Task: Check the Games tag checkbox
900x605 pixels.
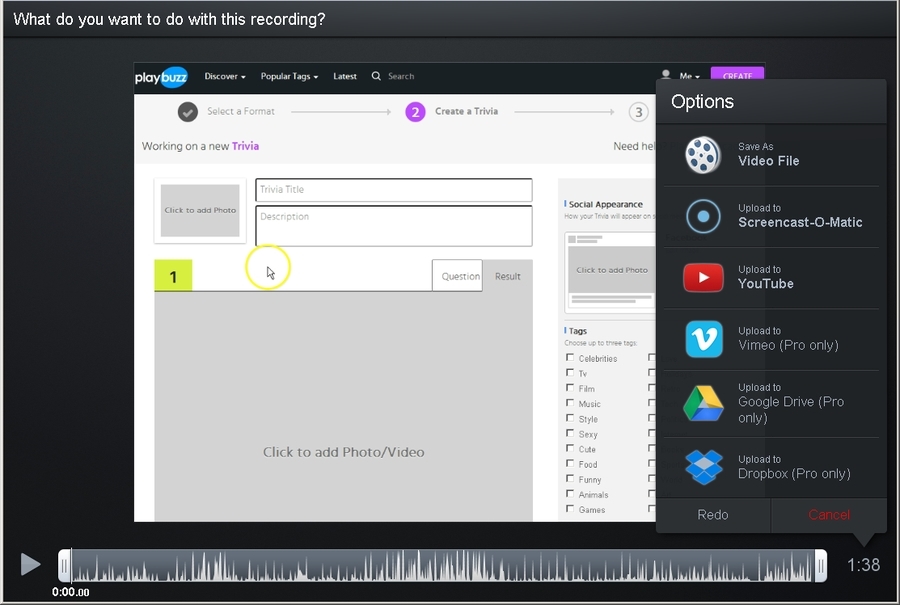Action: point(570,509)
